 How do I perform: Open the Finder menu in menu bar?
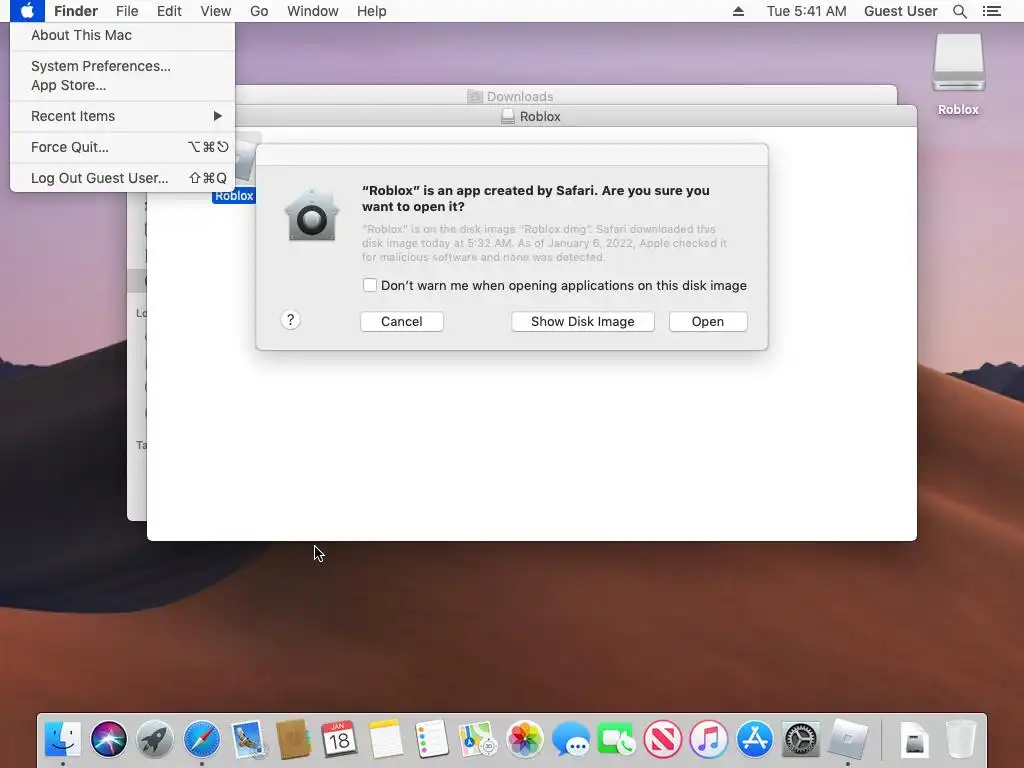tap(76, 11)
